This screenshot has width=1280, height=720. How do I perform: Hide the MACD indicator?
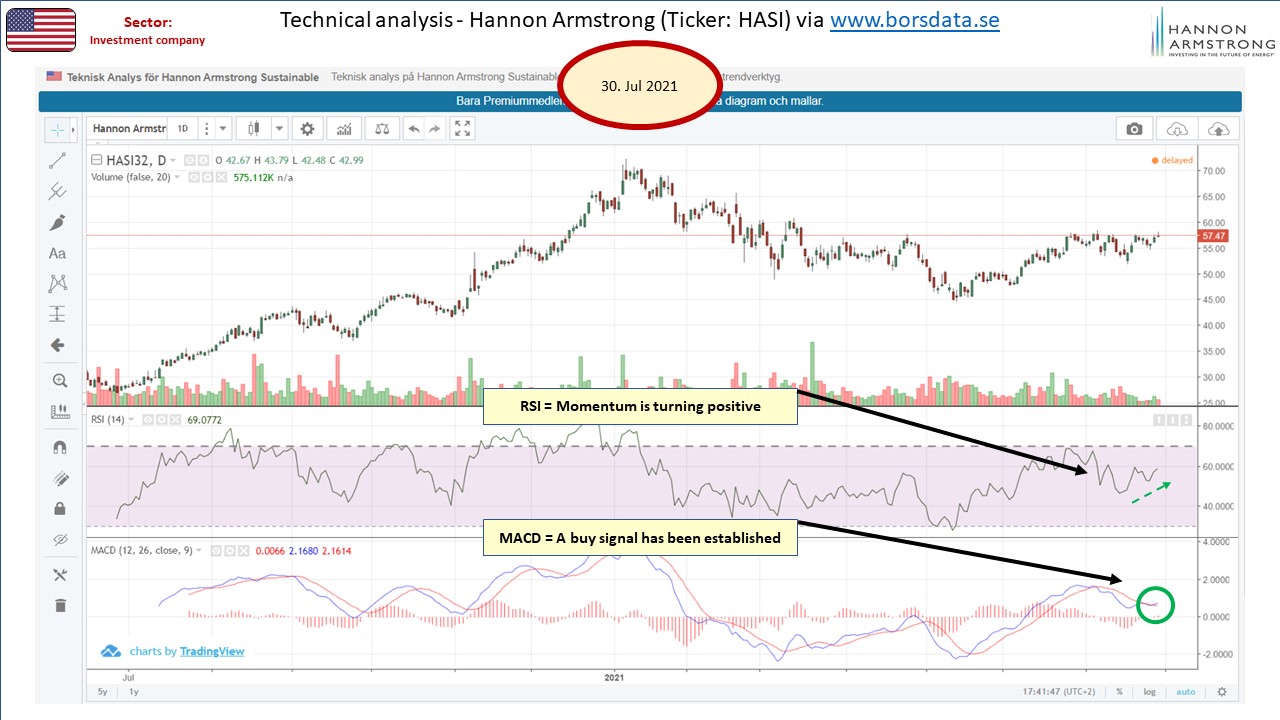pos(214,550)
